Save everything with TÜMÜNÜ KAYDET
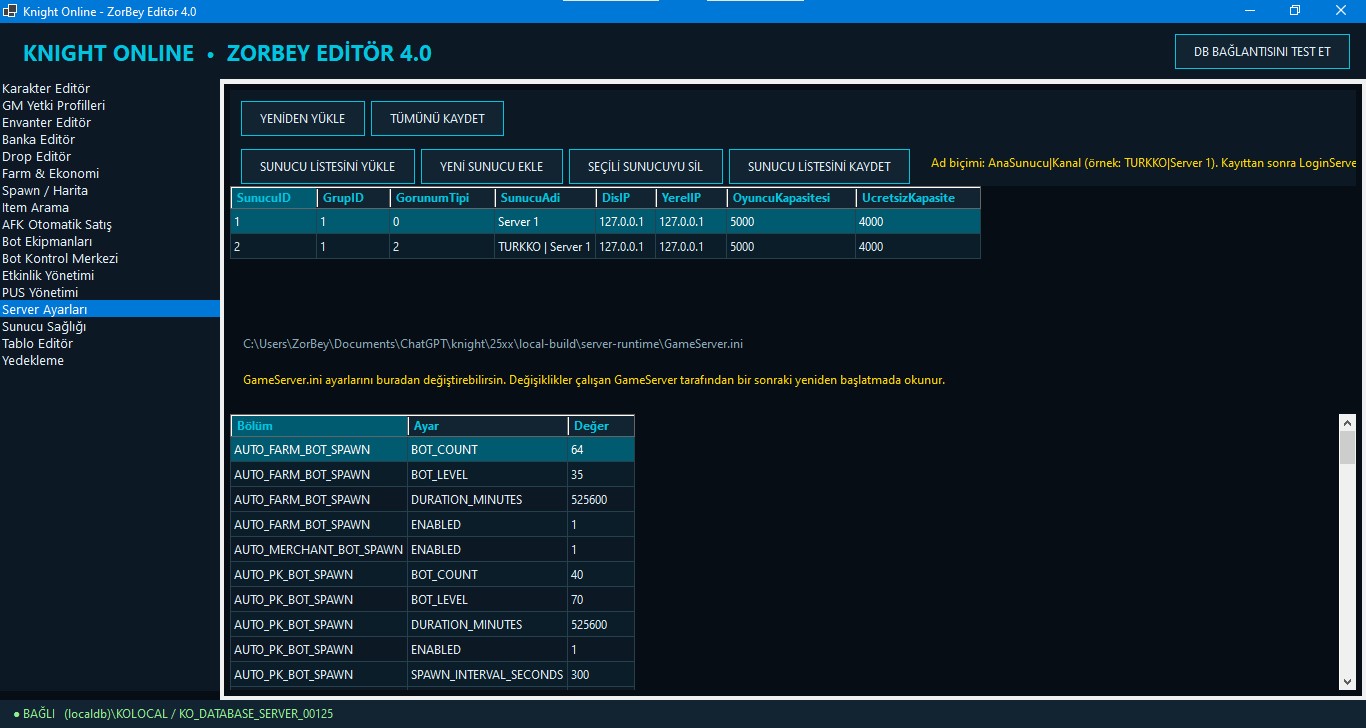 tap(437, 118)
